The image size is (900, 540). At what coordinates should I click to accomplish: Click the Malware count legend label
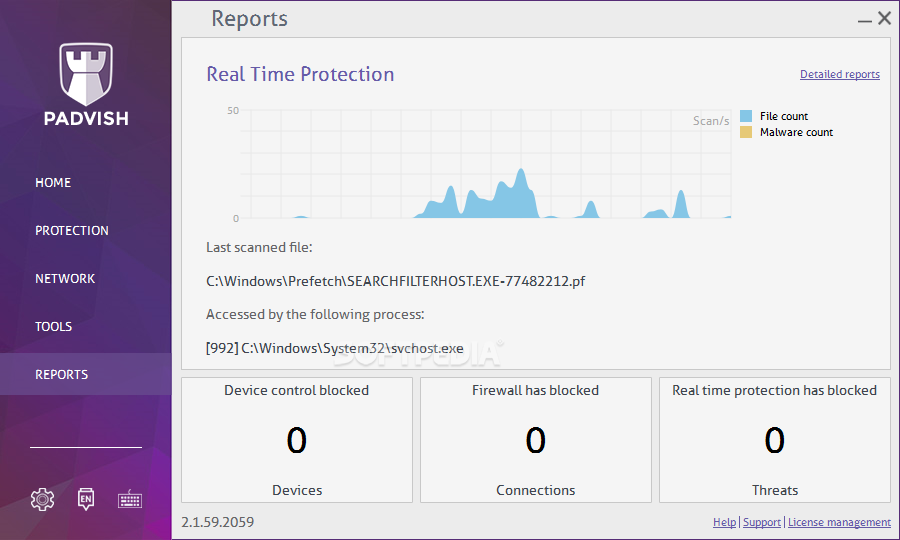796,132
